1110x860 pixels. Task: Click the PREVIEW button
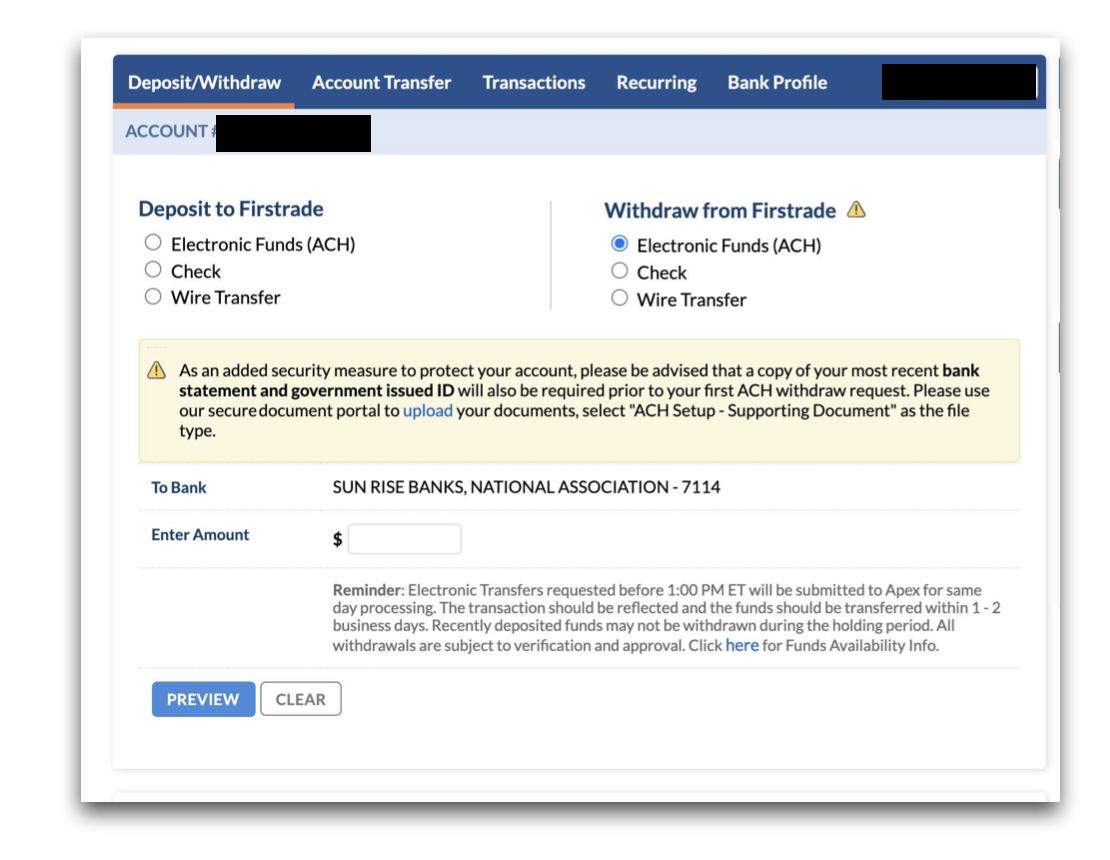[x=203, y=699]
